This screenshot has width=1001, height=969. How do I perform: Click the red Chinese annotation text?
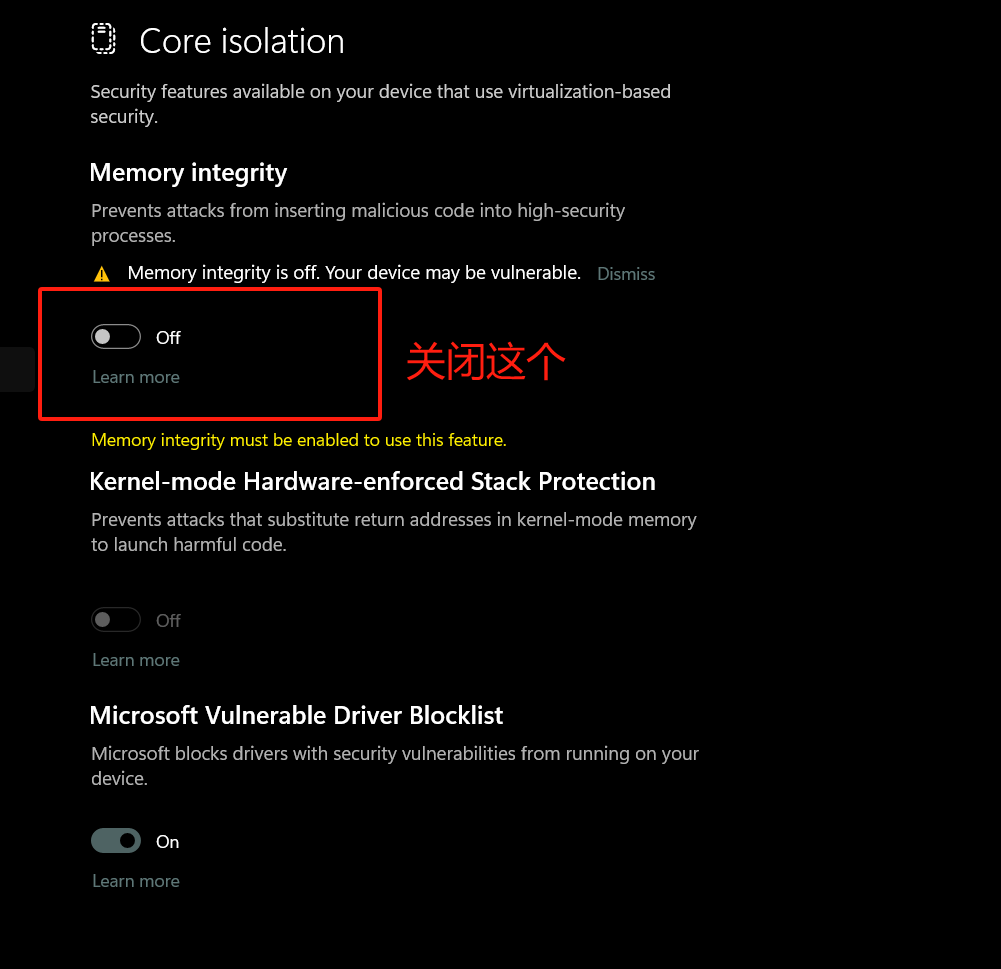485,361
